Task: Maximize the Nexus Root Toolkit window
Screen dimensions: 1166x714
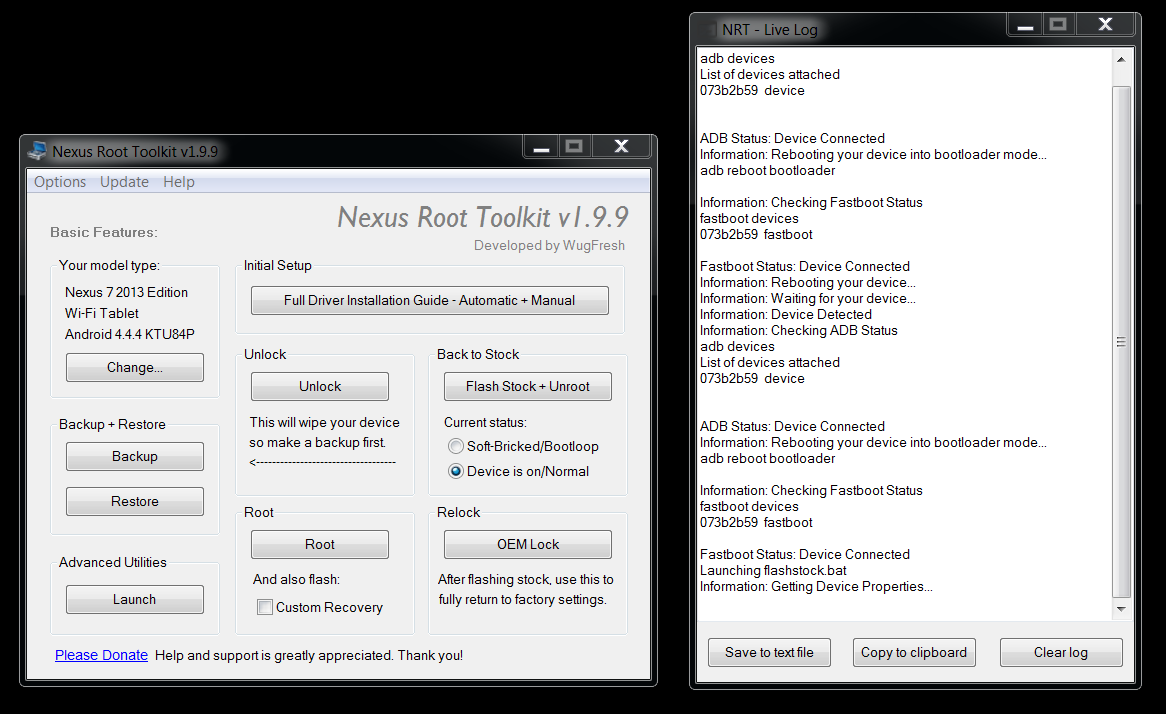Action: click(x=574, y=147)
